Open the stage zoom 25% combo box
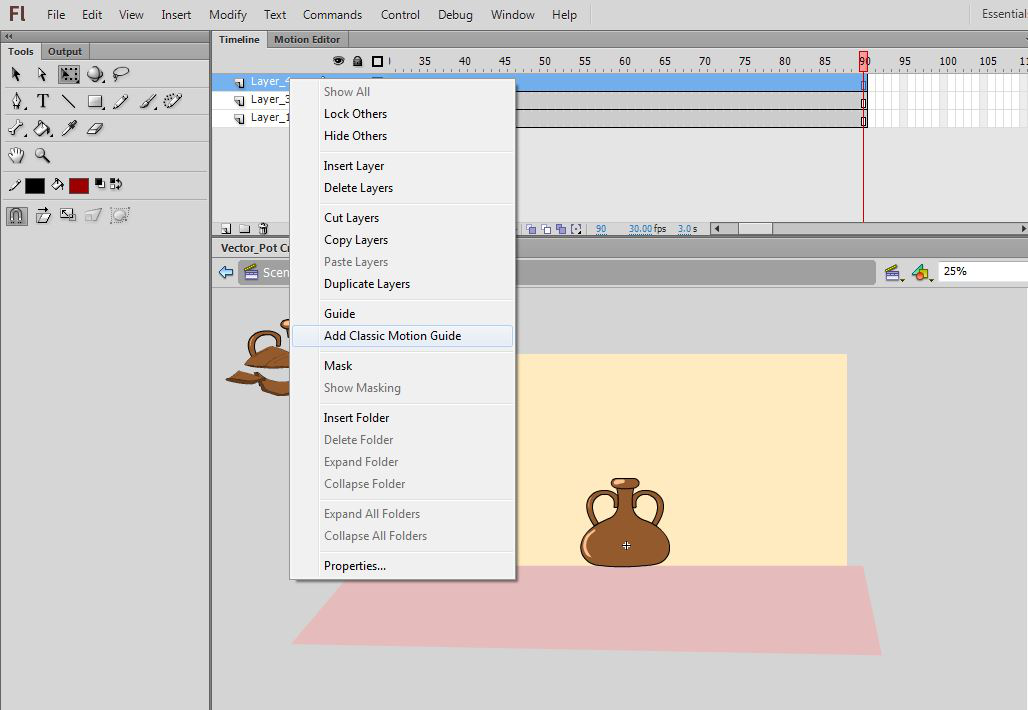Image resolution: width=1028 pixels, height=710 pixels. [x=982, y=271]
